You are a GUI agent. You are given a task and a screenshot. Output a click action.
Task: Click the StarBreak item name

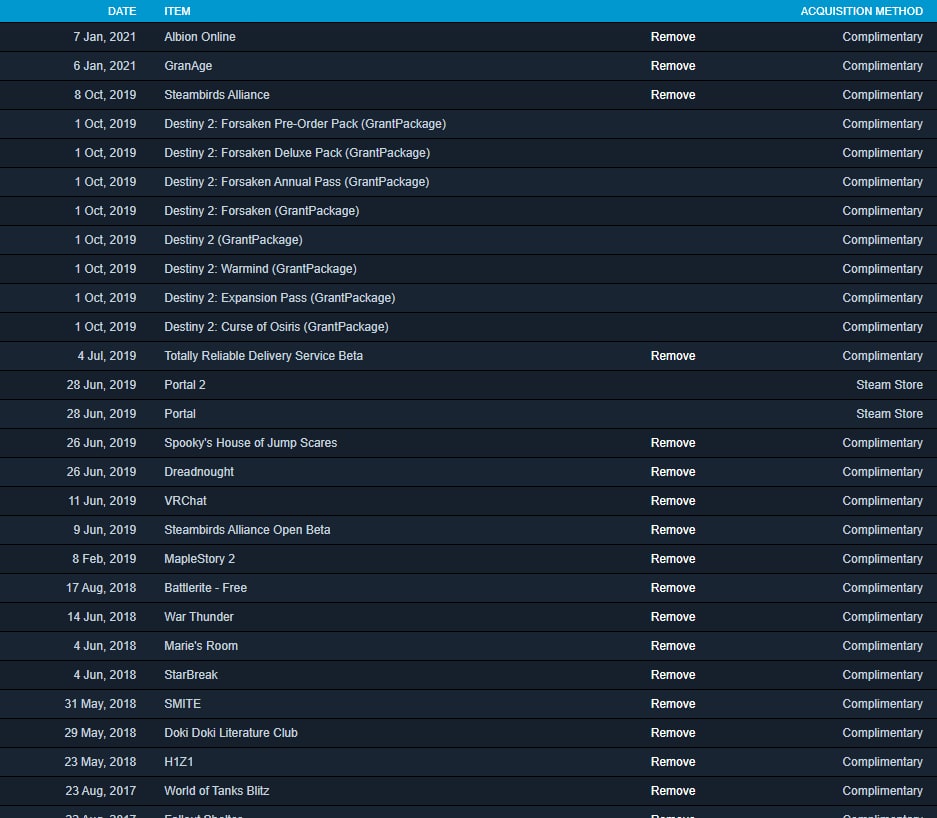pos(191,675)
